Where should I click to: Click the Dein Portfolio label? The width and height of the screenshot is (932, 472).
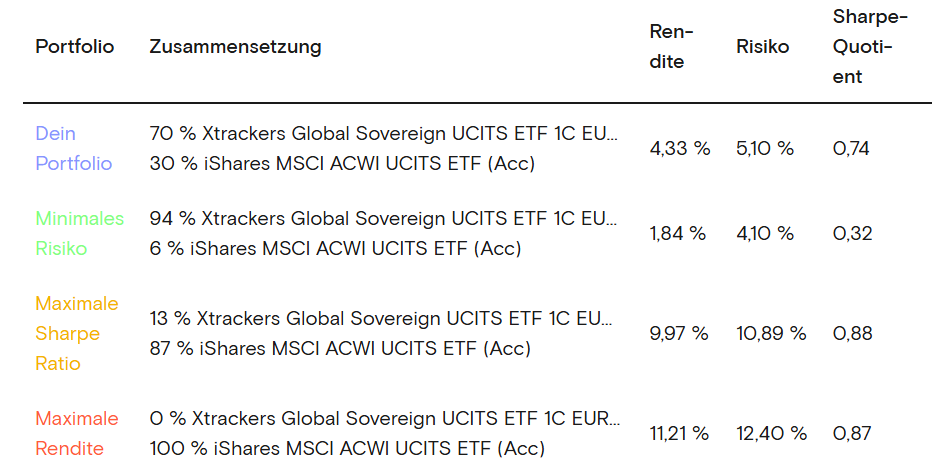pos(73,148)
